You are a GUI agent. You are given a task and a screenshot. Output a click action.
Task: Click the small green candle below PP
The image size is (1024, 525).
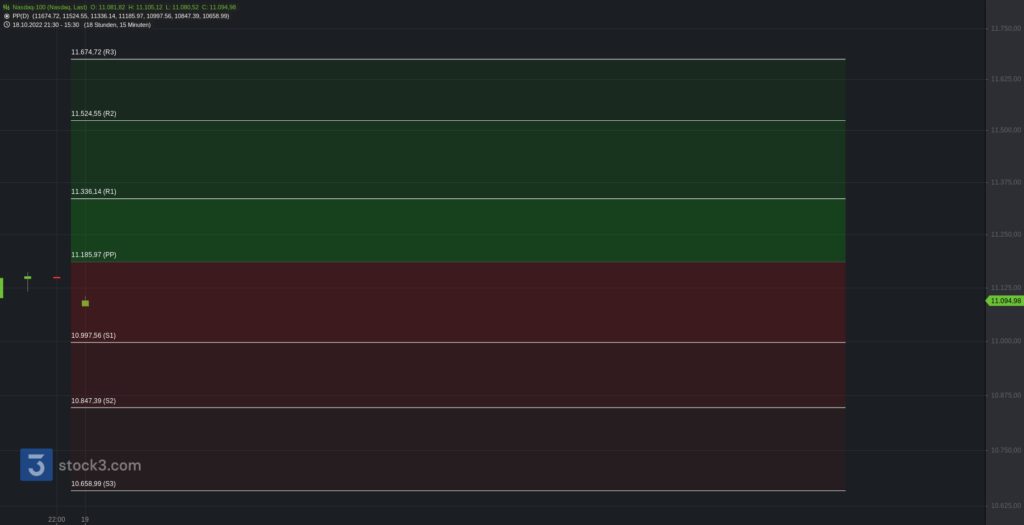click(85, 302)
